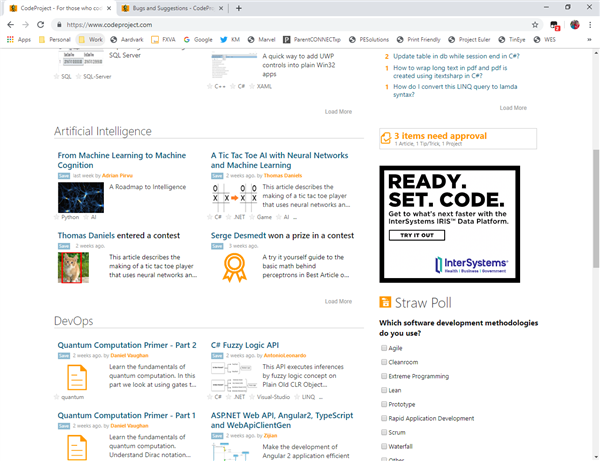Load more articles above Artificial Intelligence heading
The width and height of the screenshot is (600, 461).
tap(338, 112)
